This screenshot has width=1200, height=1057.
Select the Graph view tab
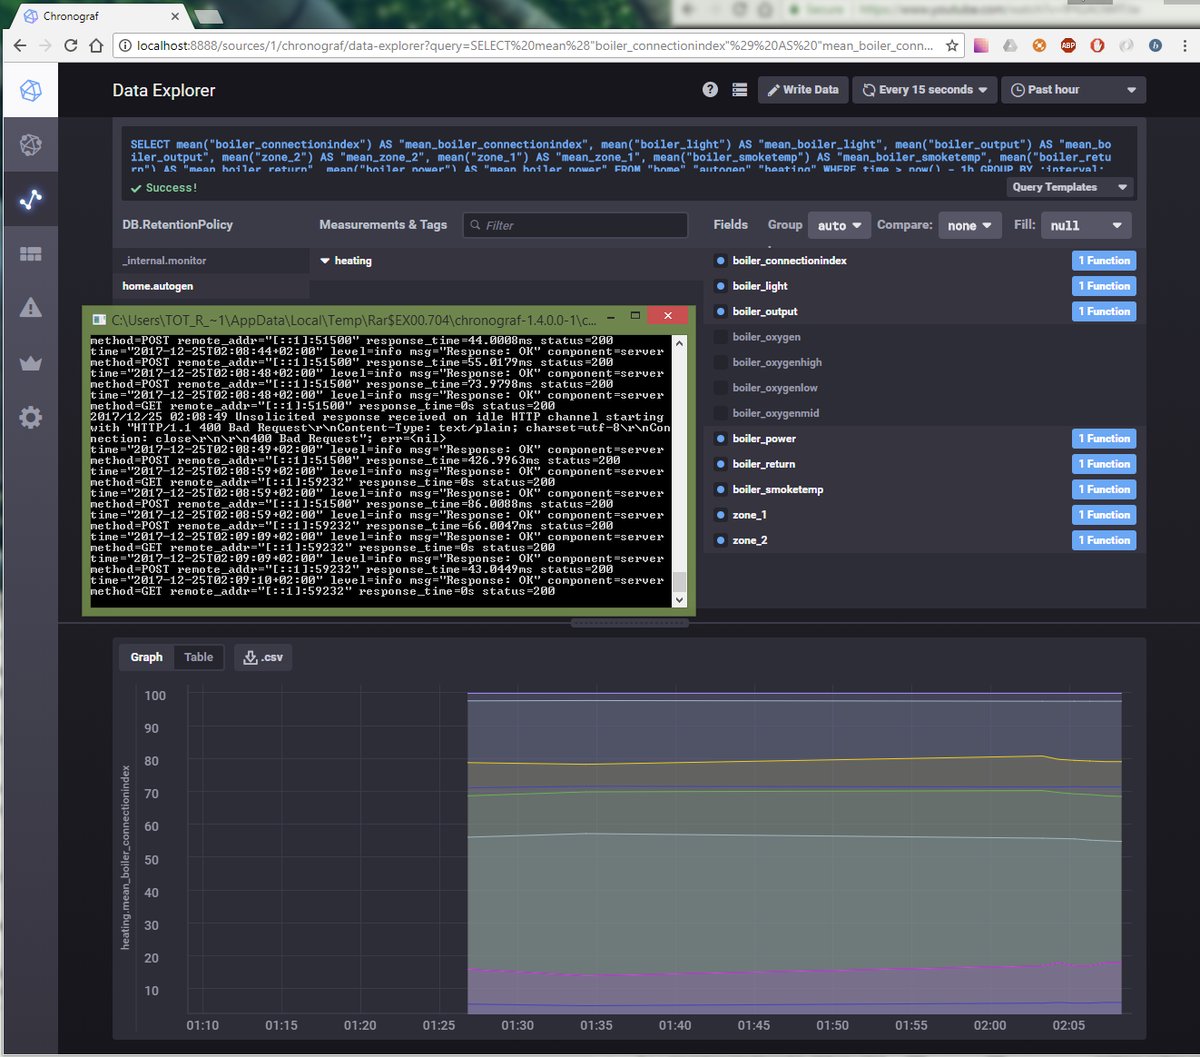146,657
